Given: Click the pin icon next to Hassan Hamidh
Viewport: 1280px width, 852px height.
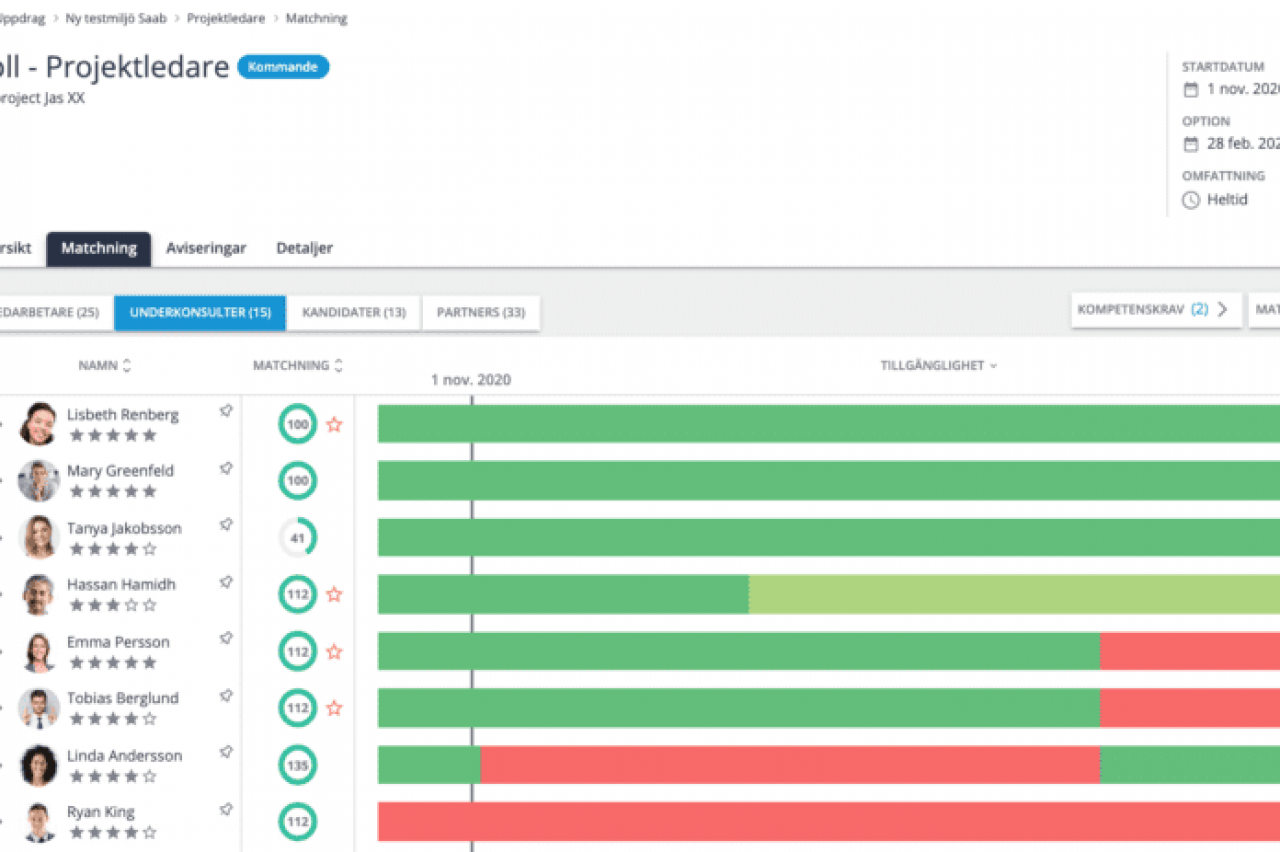Looking at the screenshot, I should 226,581.
